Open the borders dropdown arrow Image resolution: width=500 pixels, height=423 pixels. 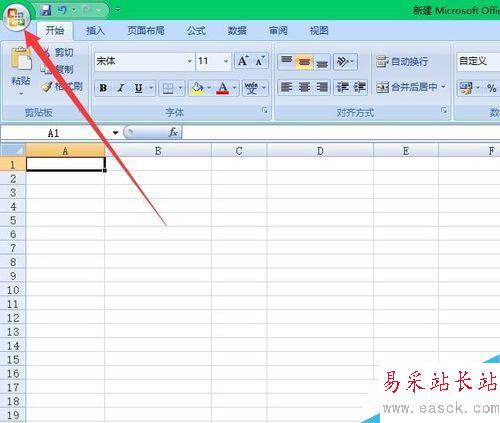point(180,88)
